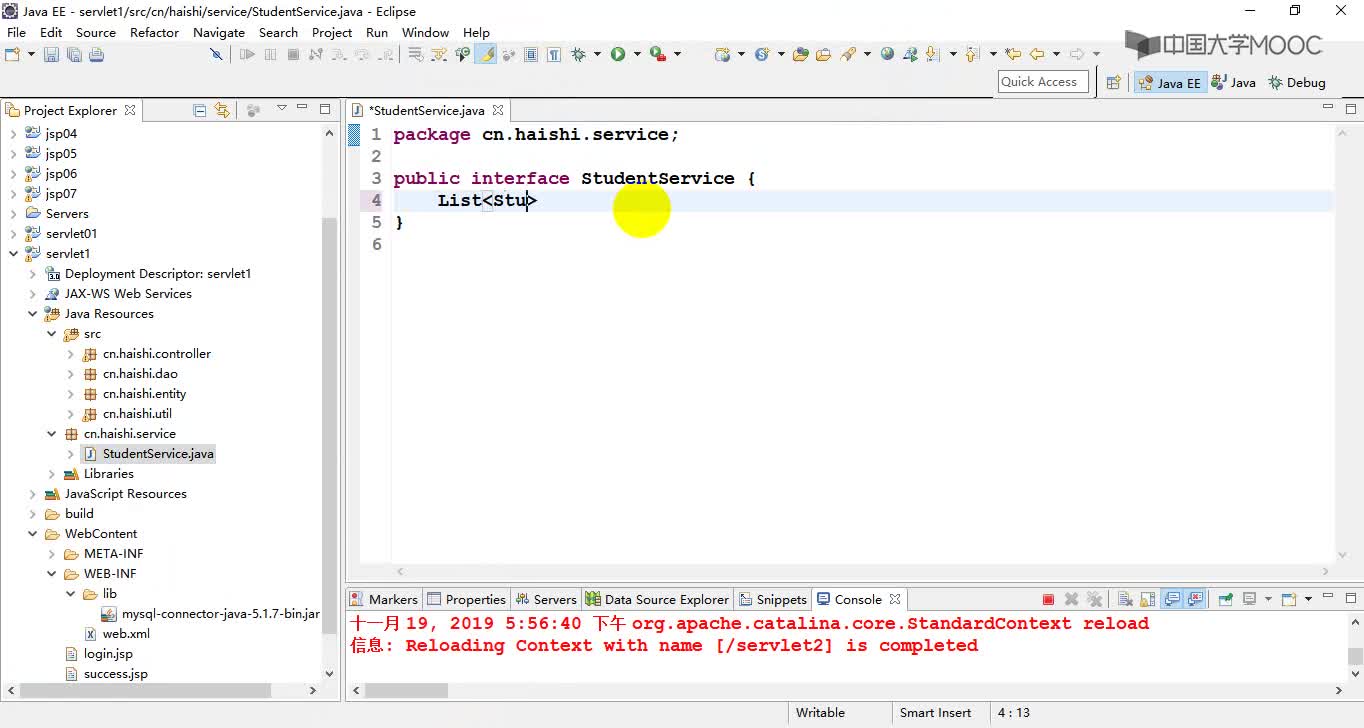Switch to Java perspective
This screenshot has width=1364, height=728.
(x=1233, y=83)
